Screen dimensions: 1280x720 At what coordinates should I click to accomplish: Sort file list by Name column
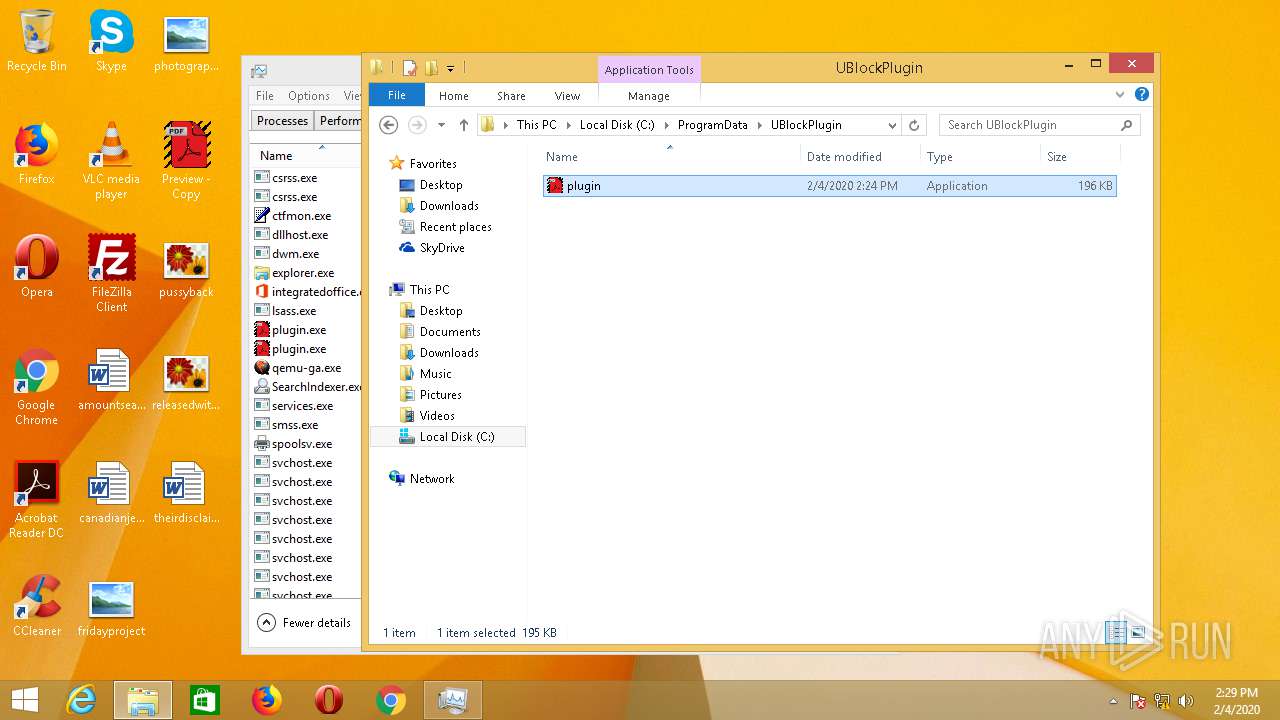coord(670,157)
